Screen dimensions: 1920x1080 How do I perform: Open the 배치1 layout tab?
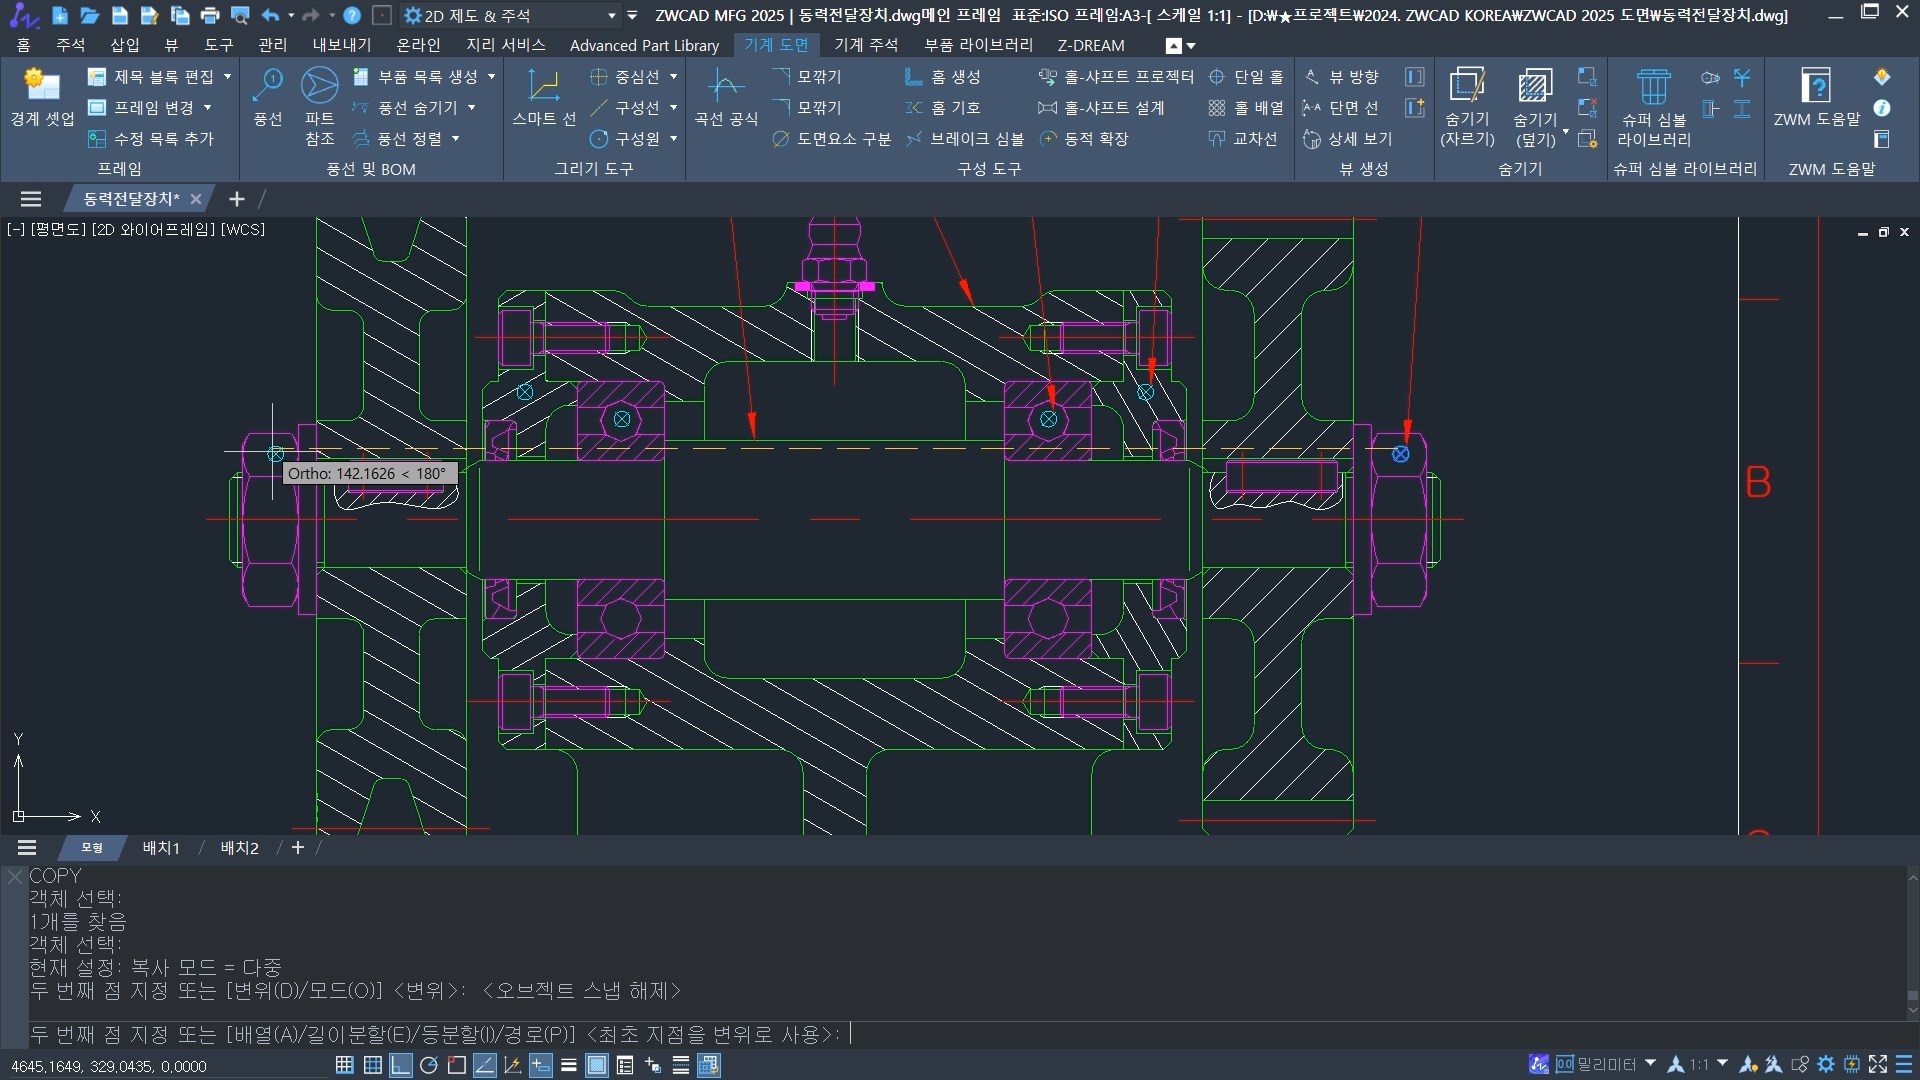pos(161,848)
